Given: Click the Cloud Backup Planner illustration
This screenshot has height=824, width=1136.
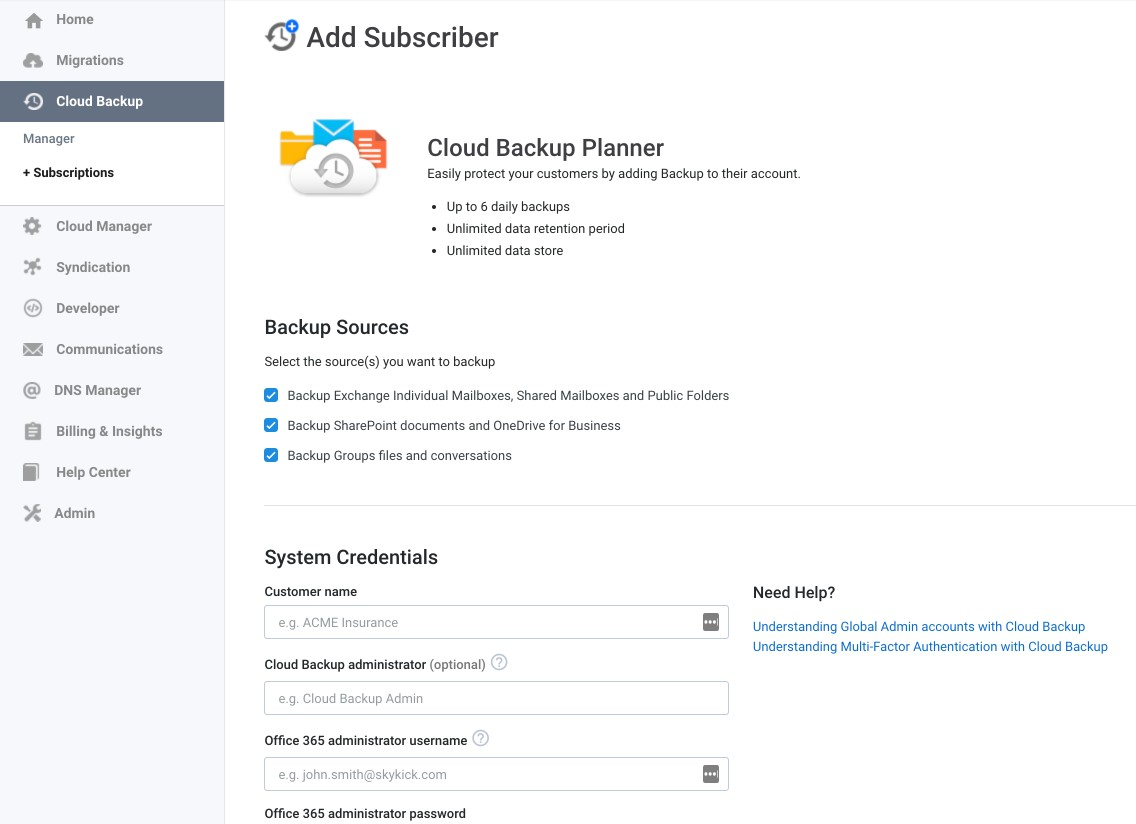Looking at the screenshot, I should point(333,157).
